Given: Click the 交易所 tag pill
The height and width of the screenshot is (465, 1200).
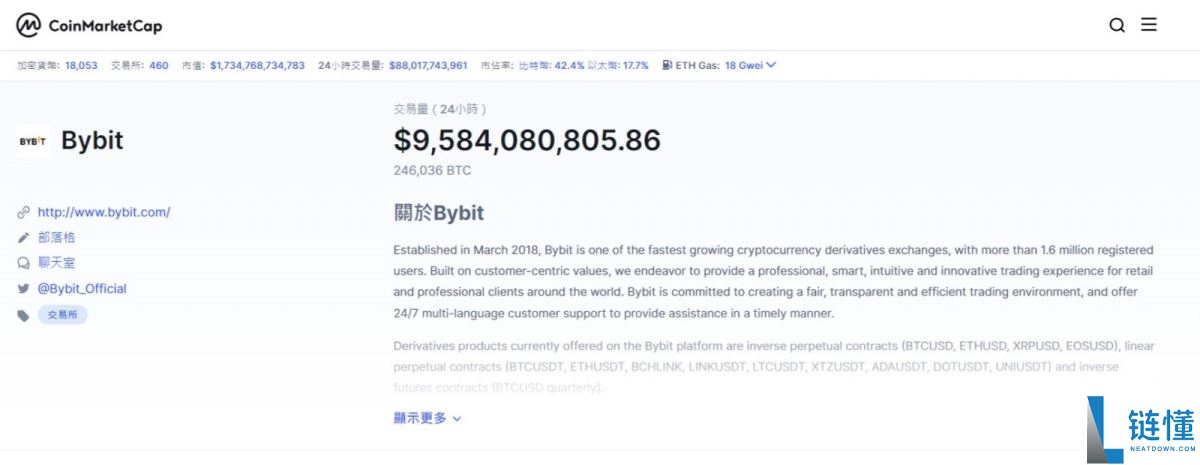Looking at the screenshot, I should coord(63,315).
